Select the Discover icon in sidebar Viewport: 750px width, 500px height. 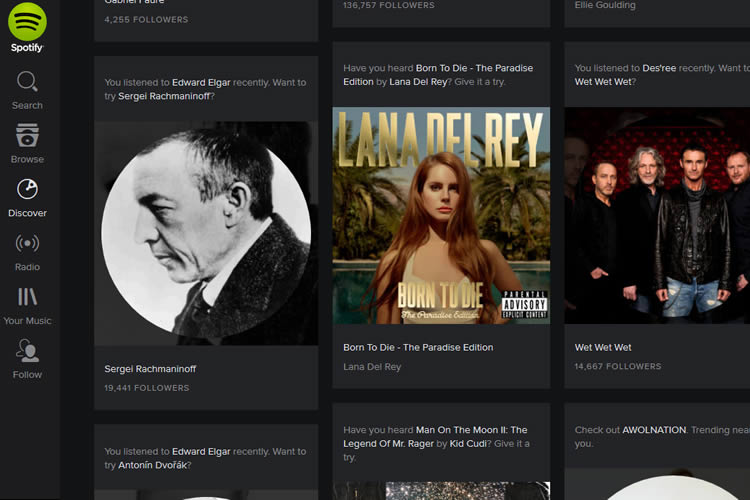(27, 190)
